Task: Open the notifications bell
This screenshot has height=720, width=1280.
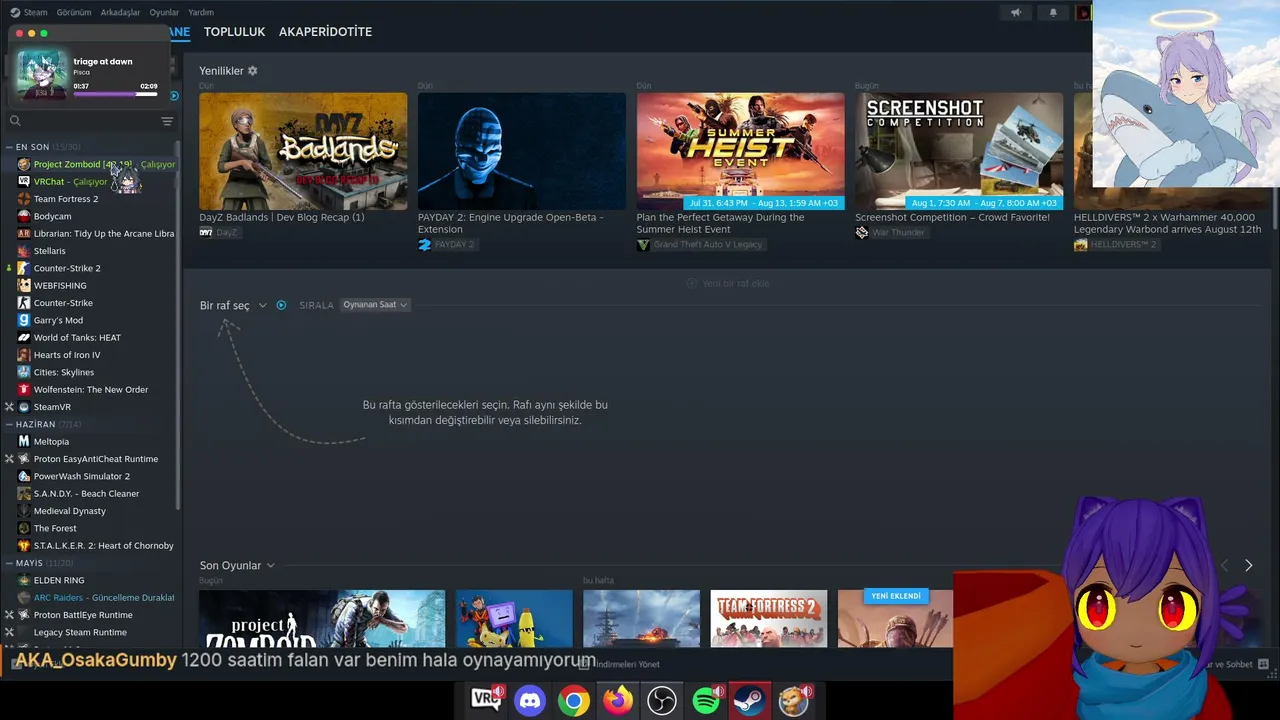Action: [1053, 13]
